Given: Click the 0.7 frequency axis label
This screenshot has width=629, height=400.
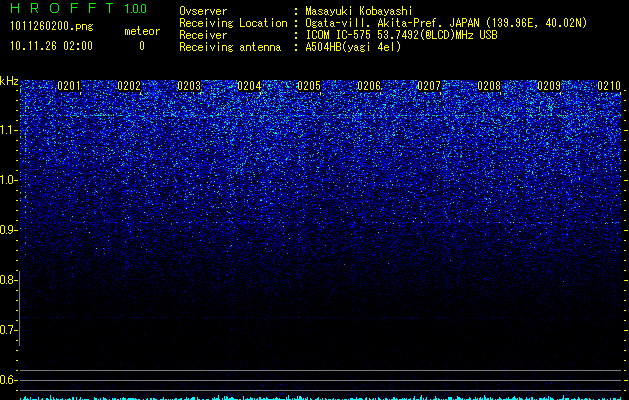Looking at the screenshot, I should (x=8, y=330).
